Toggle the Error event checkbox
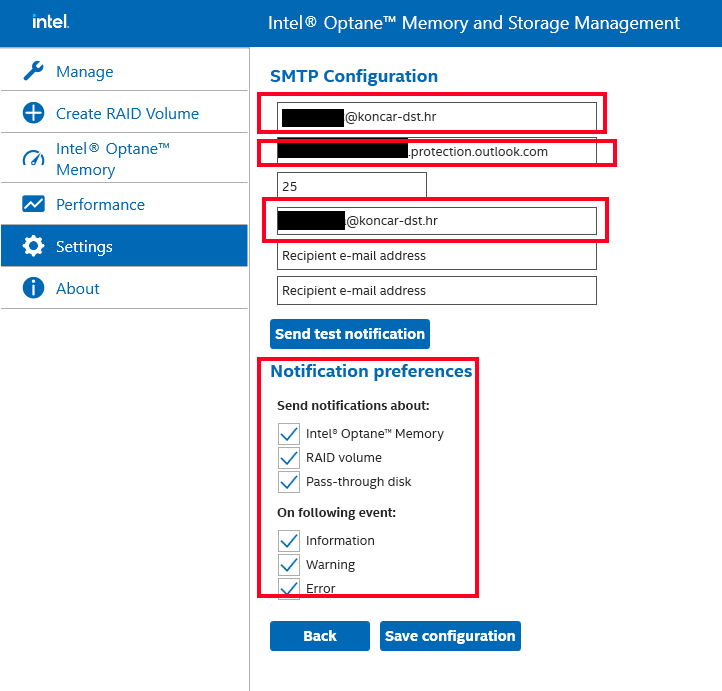722x691 pixels. point(289,587)
